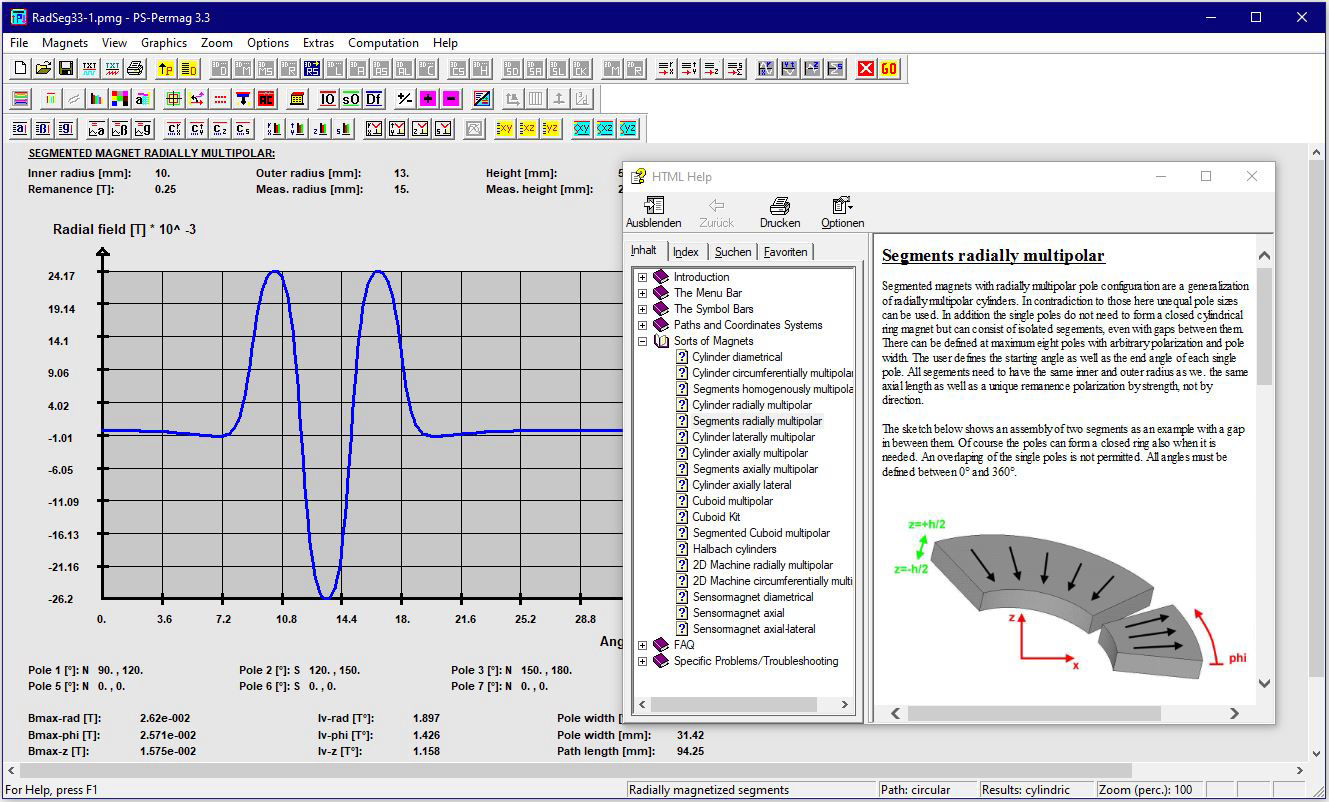
Task: Click the cyan yz plane icon
Action: coord(628,129)
